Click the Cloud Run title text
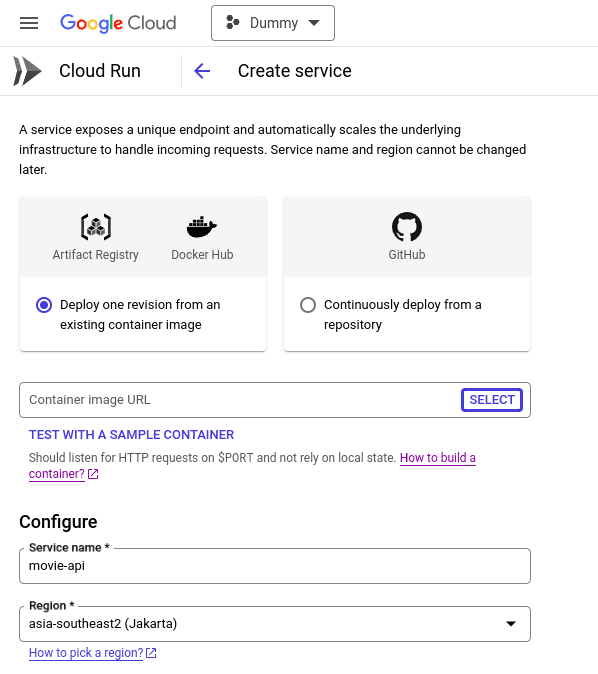598x674 pixels. [100, 71]
